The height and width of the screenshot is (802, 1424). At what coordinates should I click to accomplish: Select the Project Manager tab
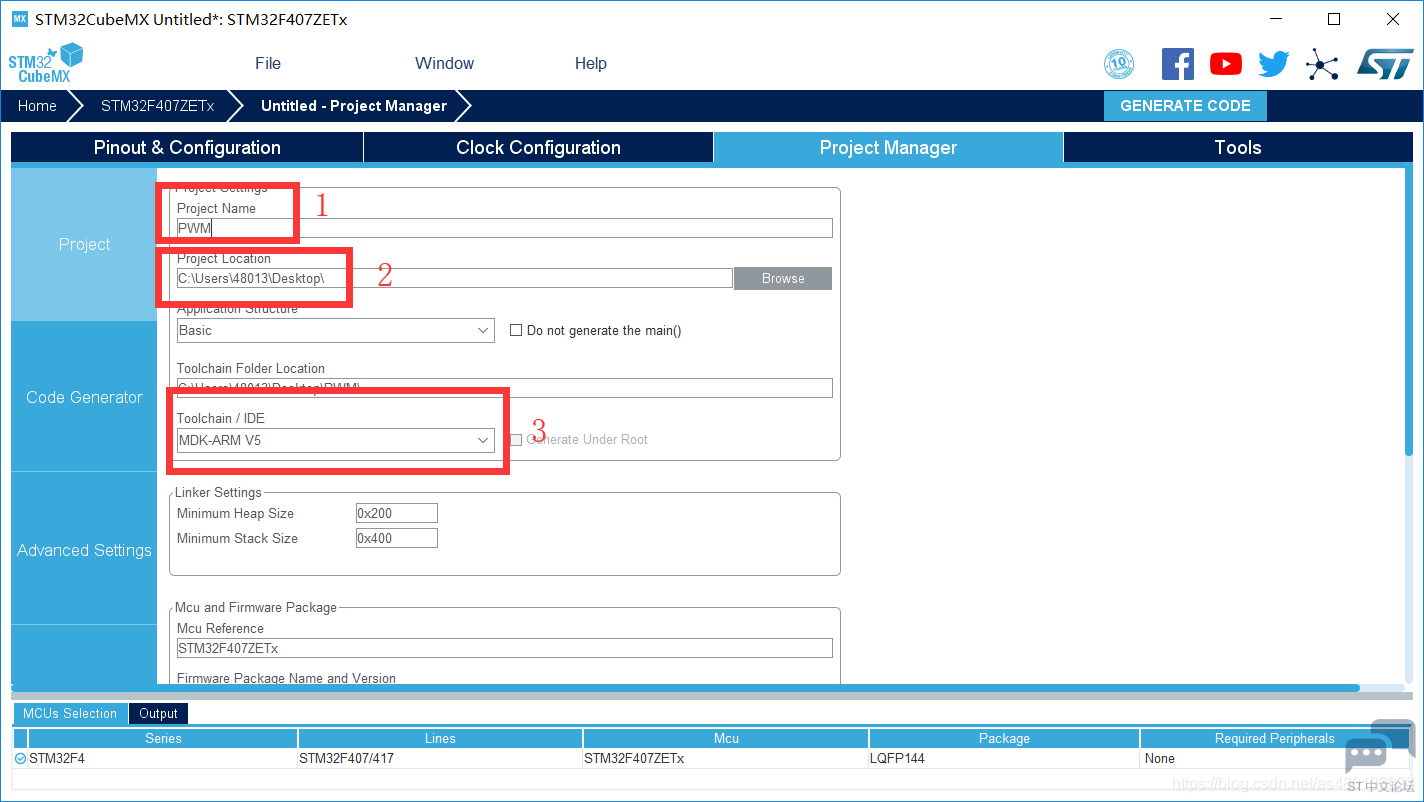pyautogui.click(x=888, y=147)
